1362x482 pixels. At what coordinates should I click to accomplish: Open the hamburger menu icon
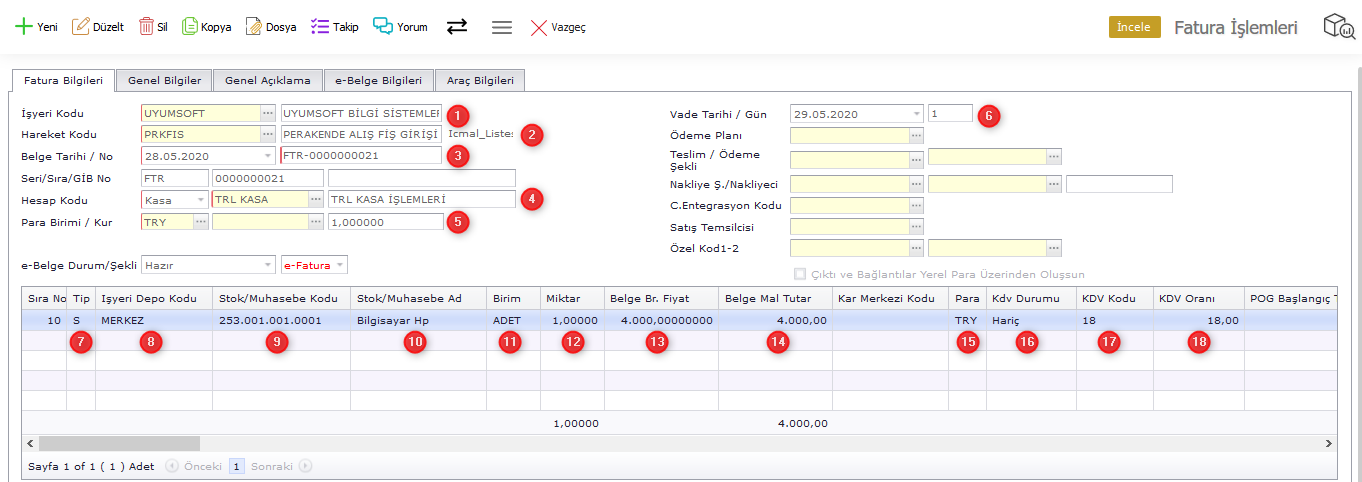[502, 27]
